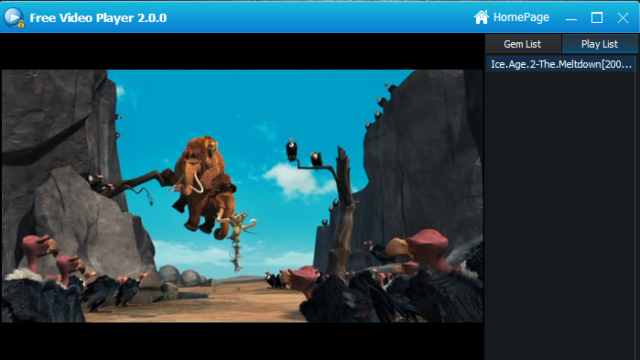The height and width of the screenshot is (360, 640).
Task: Open the HomePage link
Action: [521, 17]
